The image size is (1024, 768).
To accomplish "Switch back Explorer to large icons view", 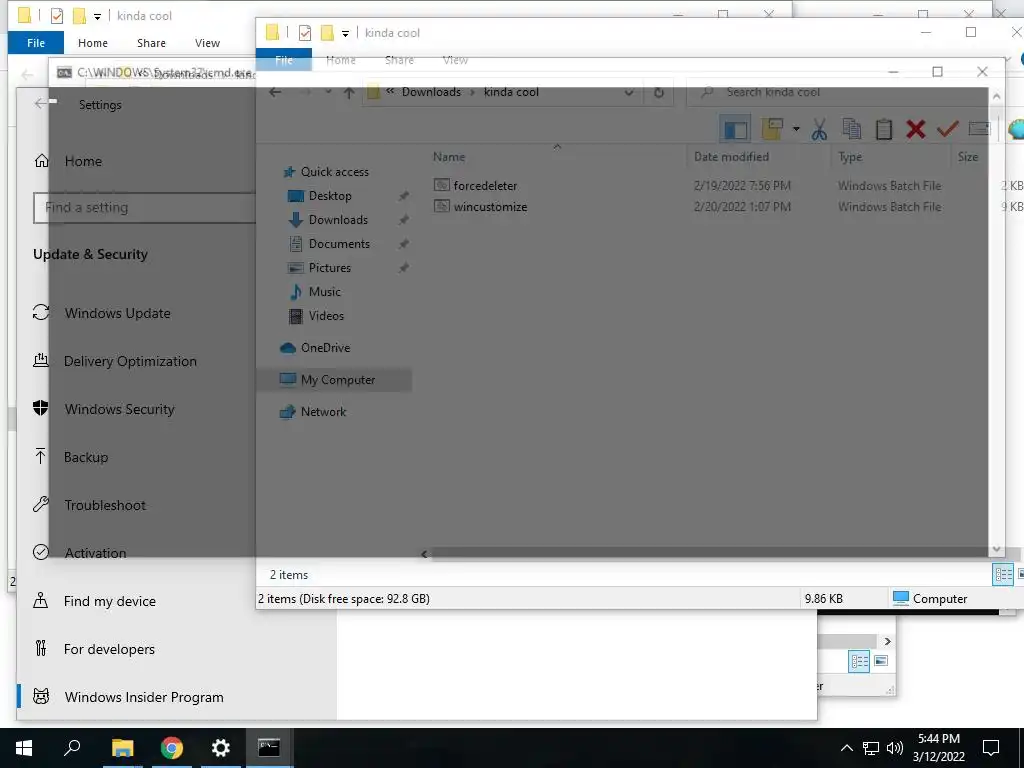I will 881,661.
